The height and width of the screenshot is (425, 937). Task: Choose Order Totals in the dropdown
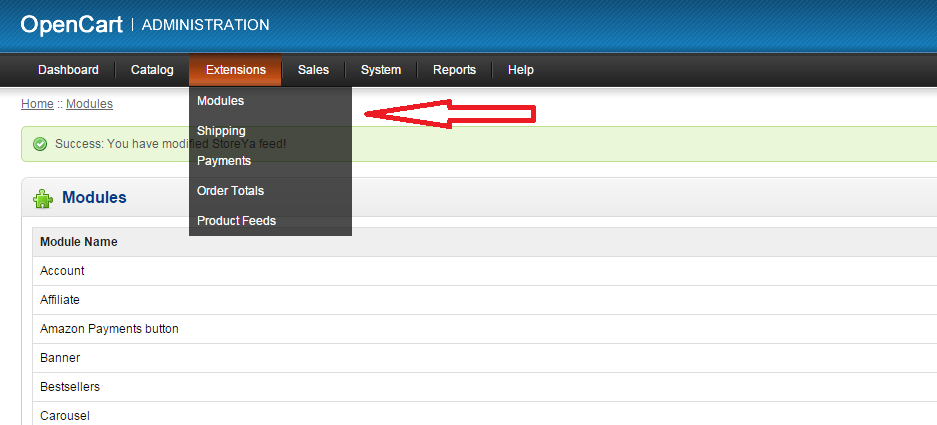click(230, 191)
